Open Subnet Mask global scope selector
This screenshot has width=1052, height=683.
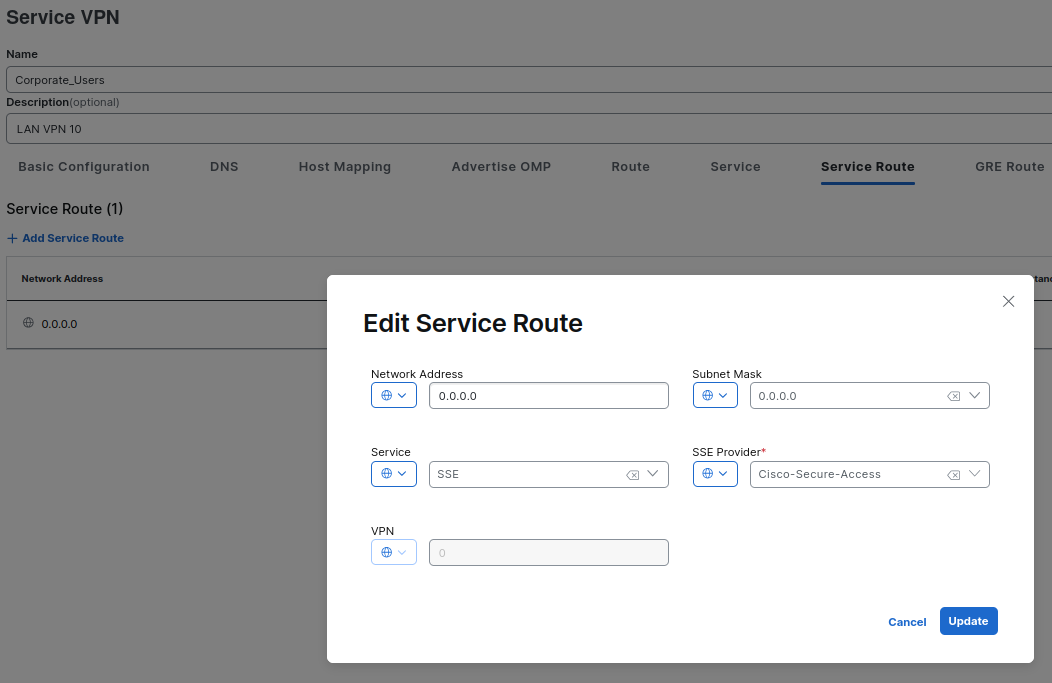pos(715,396)
